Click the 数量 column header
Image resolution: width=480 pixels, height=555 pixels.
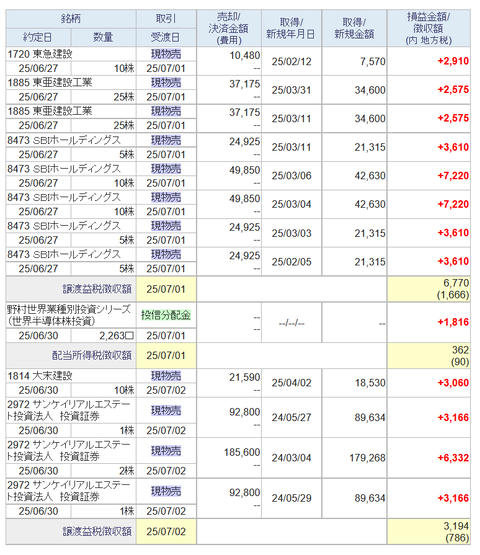(103, 37)
